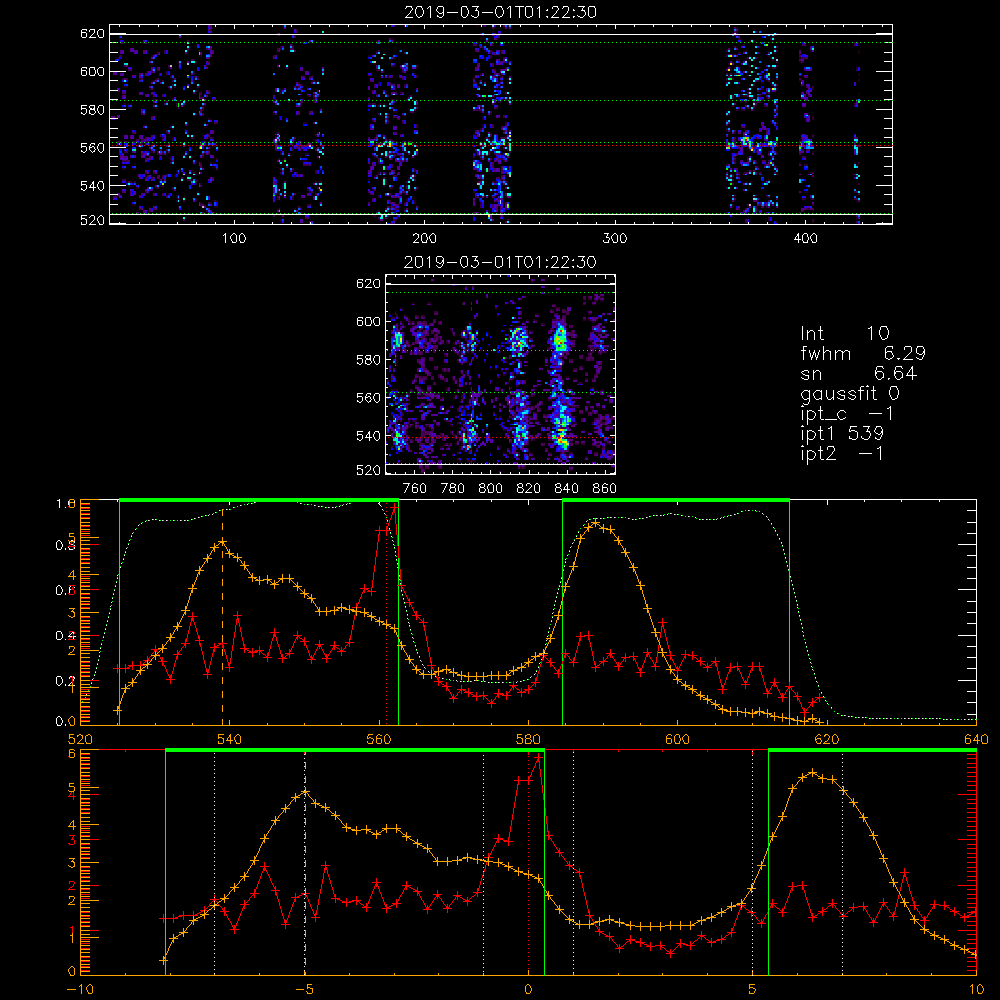Click x-axis label 540 on the profile plot
The height and width of the screenshot is (1000, 1000).
pyautogui.click(x=229, y=739)
